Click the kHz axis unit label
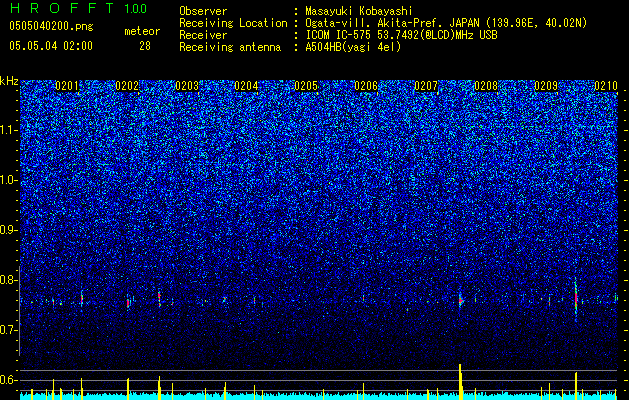Viewport: 629px width, 400px height. click(x=9, y=81)
